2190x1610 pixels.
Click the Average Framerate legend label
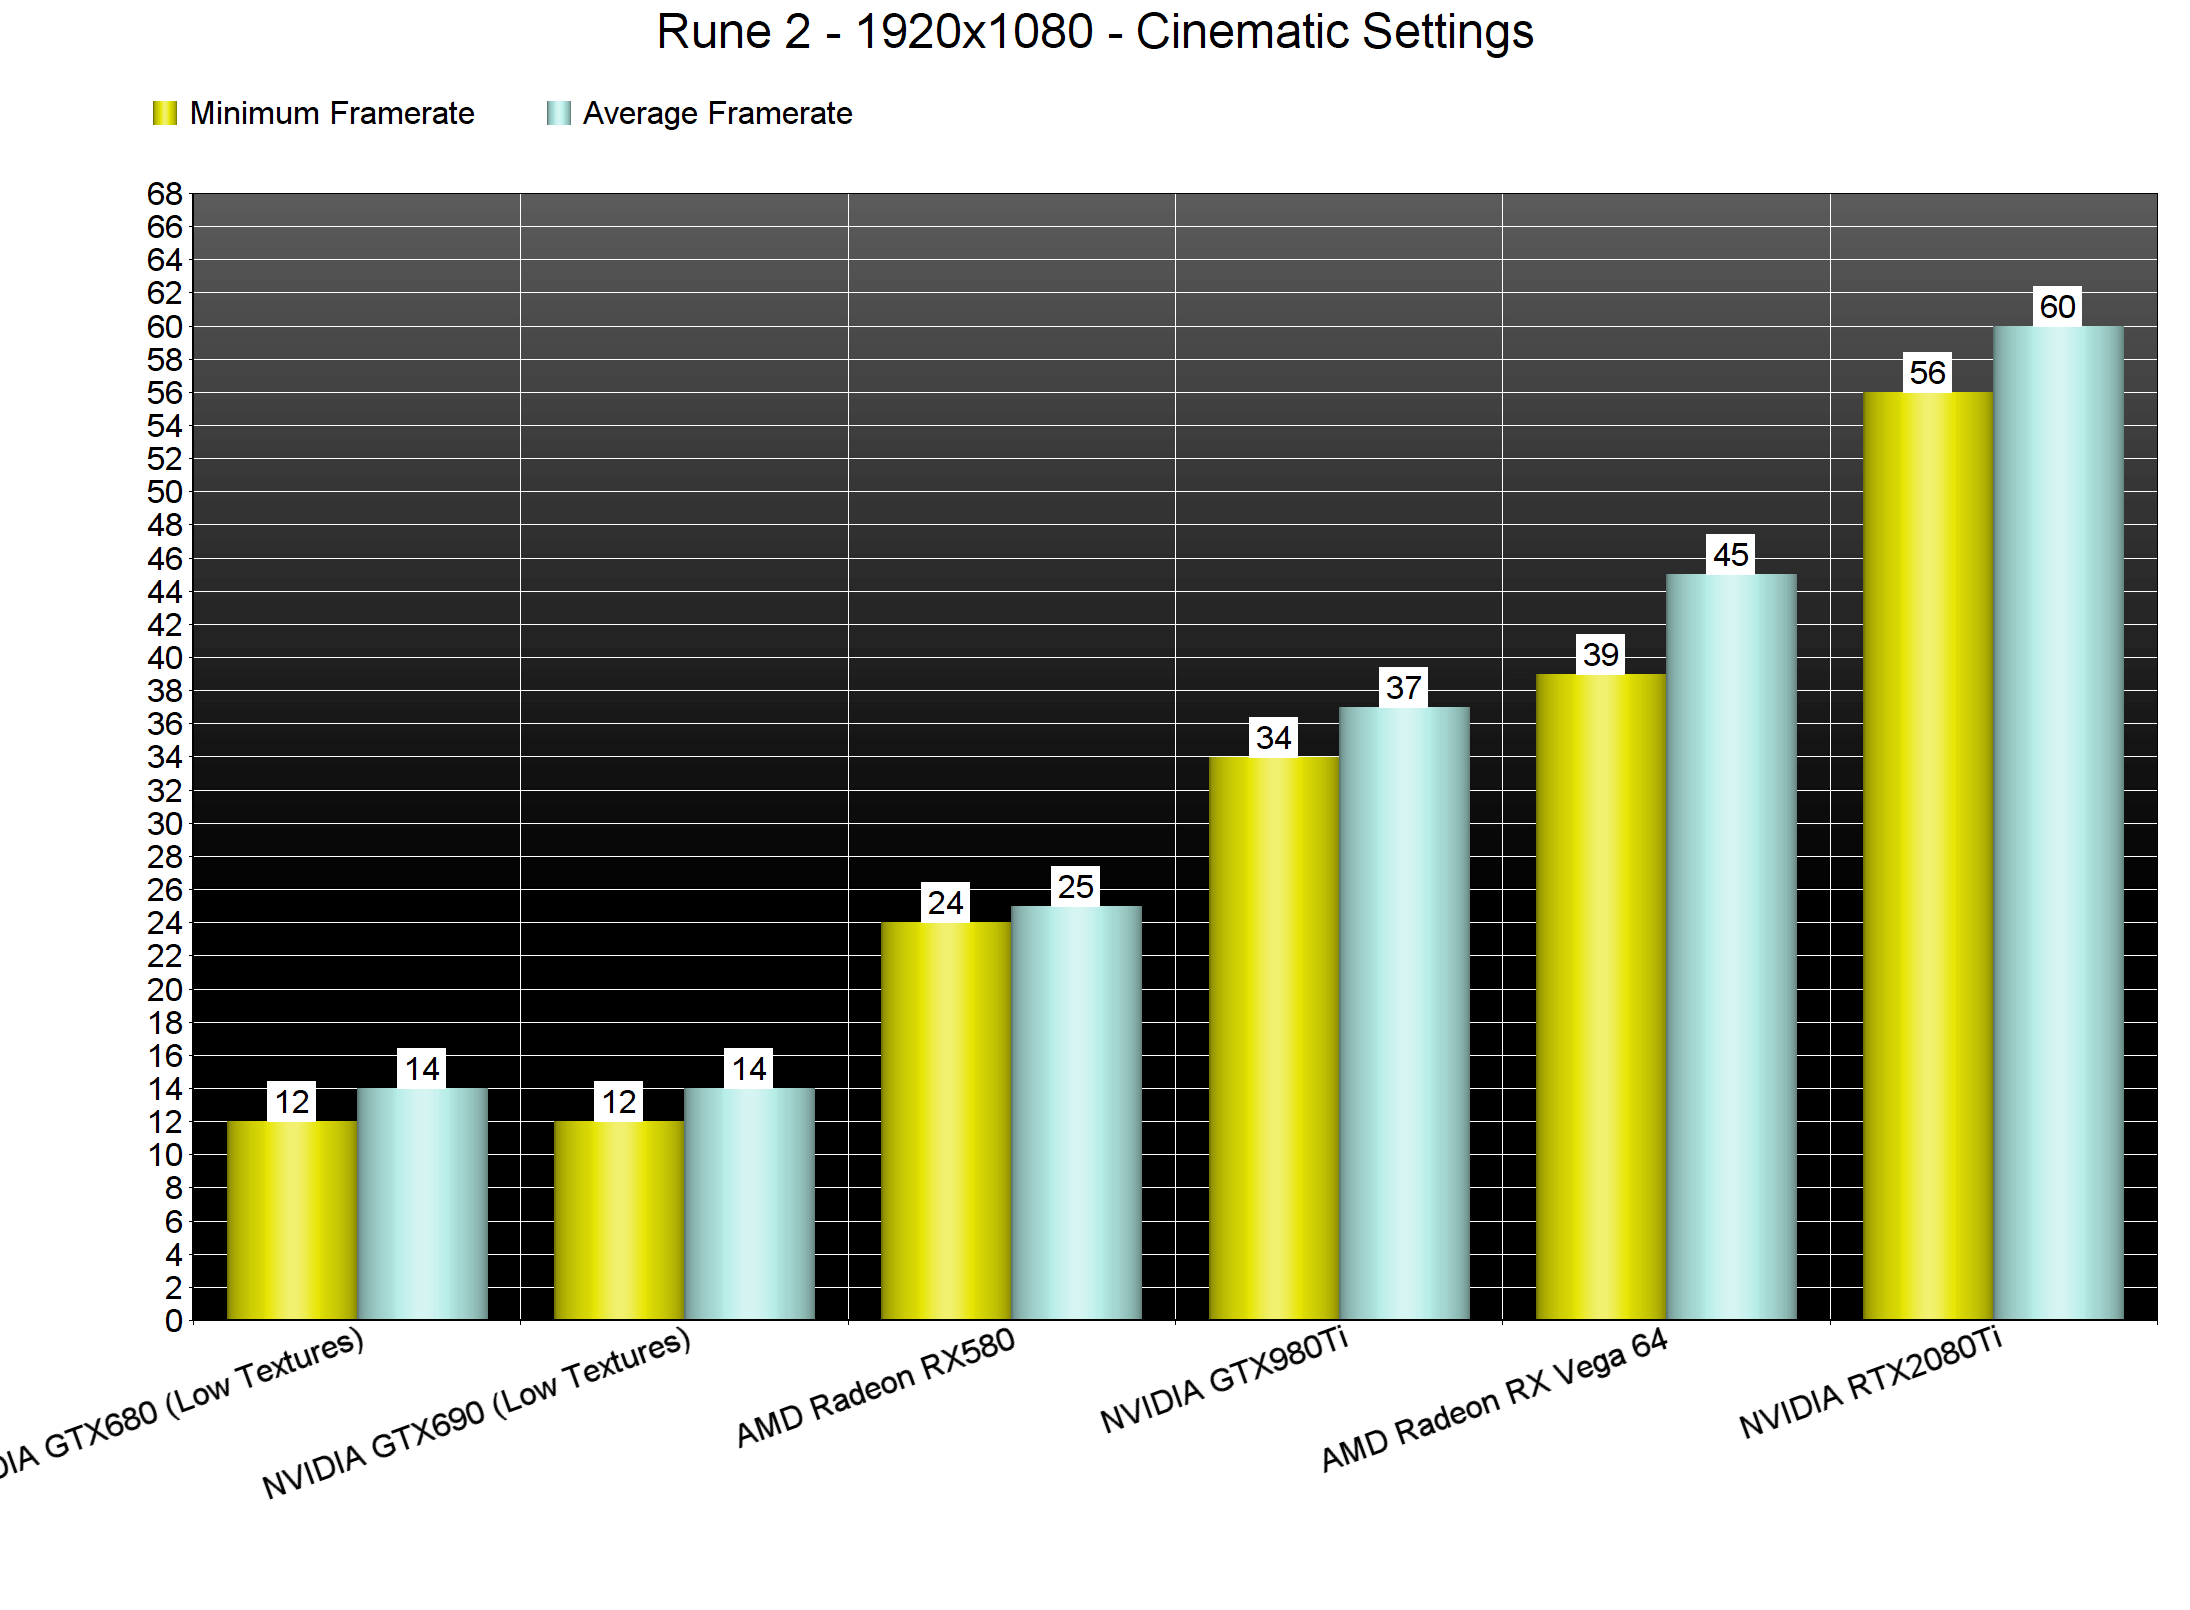coord(717,113)
